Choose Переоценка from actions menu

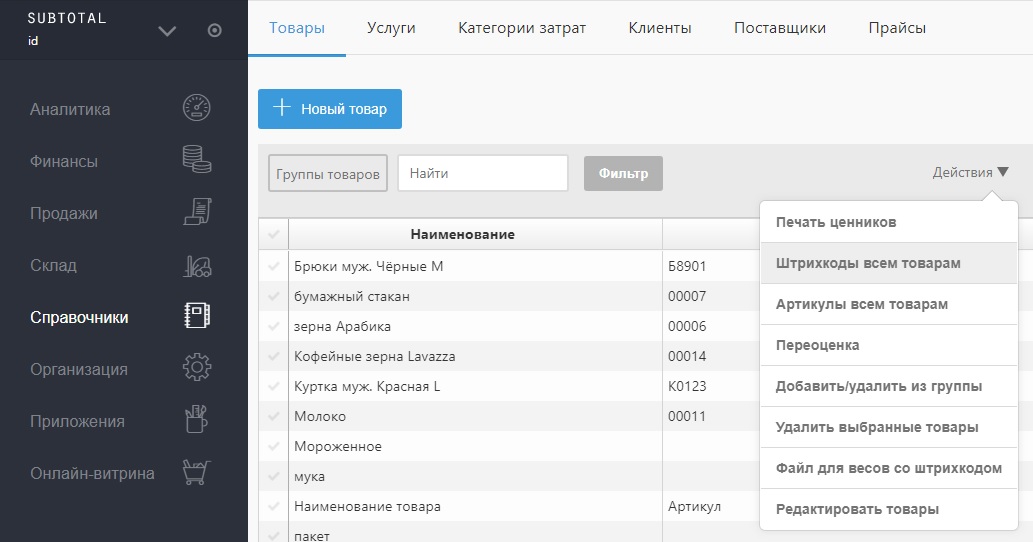889,345
